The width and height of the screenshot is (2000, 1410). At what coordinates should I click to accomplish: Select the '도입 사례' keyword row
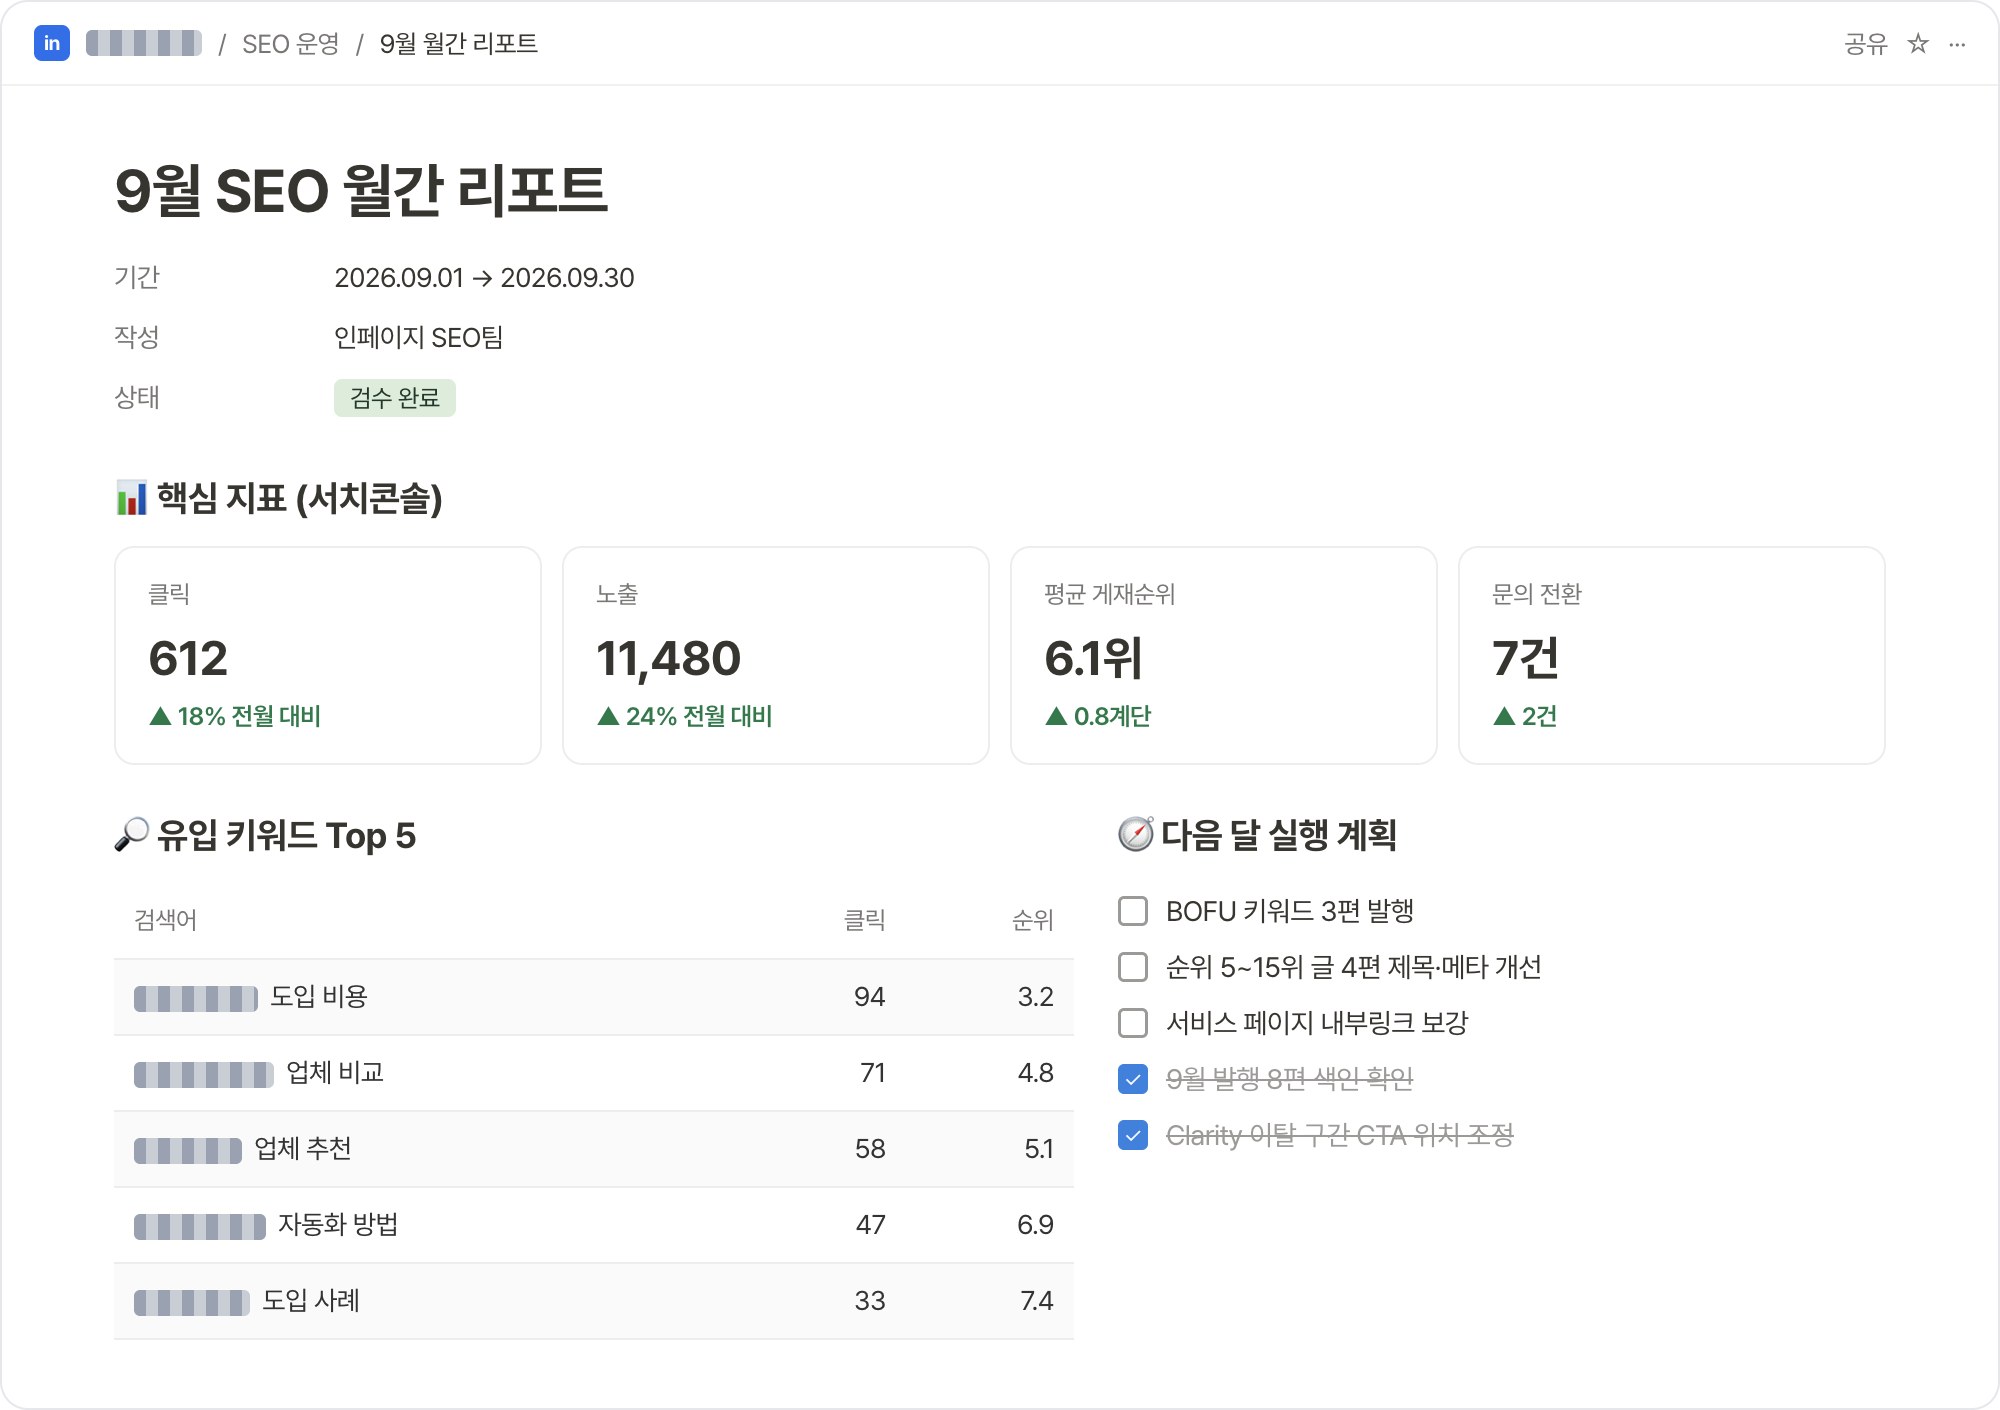594,1301
